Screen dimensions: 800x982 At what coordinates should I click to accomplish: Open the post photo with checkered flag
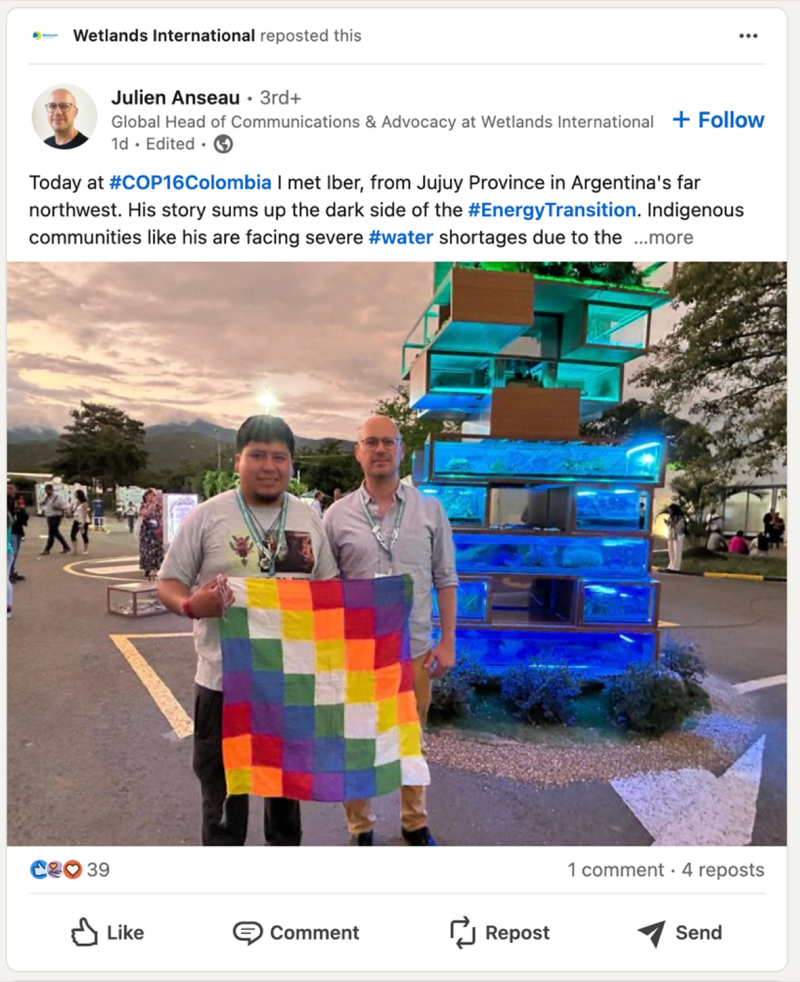click(x=397, y=554)
